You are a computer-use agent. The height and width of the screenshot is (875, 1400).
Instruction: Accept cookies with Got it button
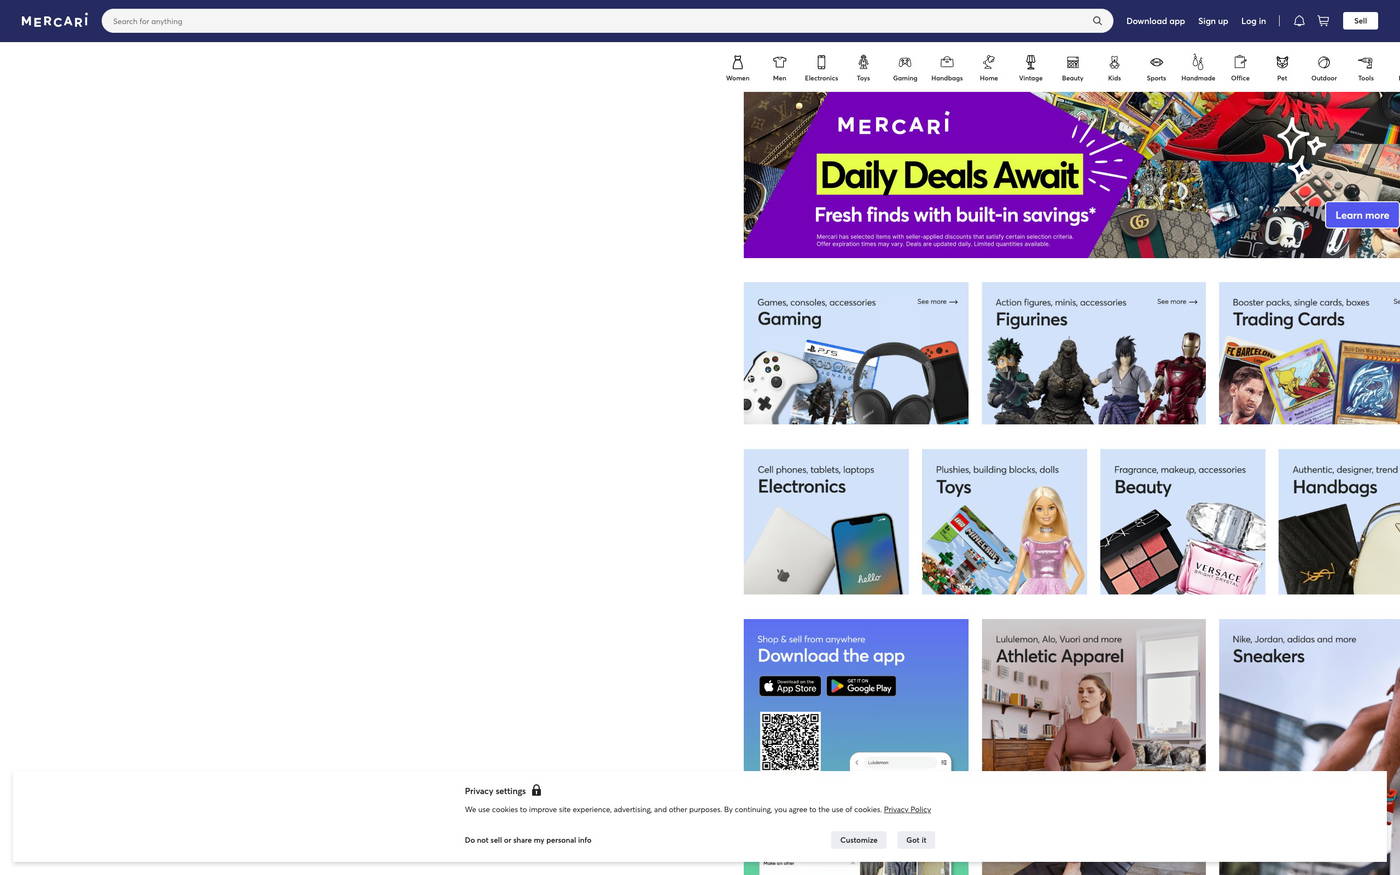coord(915,840)
